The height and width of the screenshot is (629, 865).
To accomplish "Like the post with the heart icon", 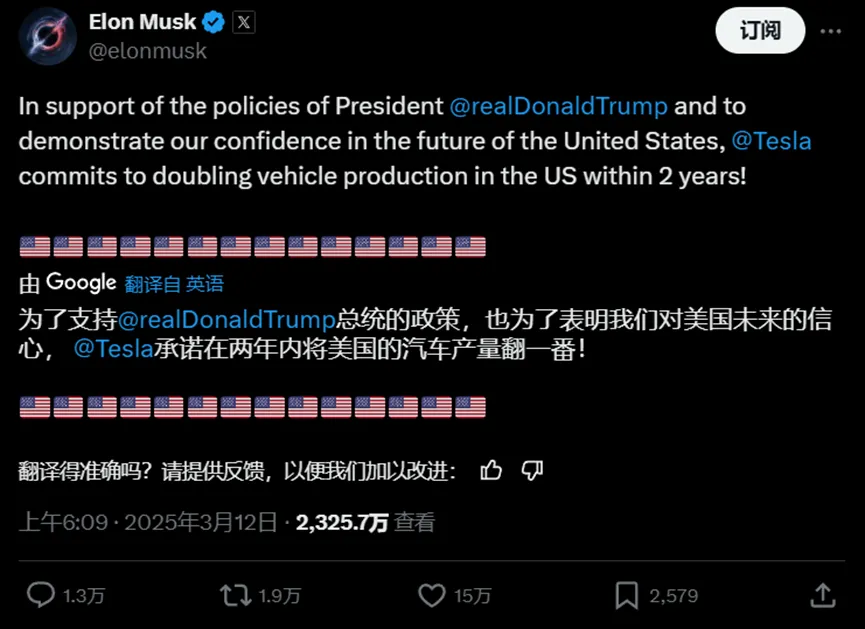I will click(431, 595).
